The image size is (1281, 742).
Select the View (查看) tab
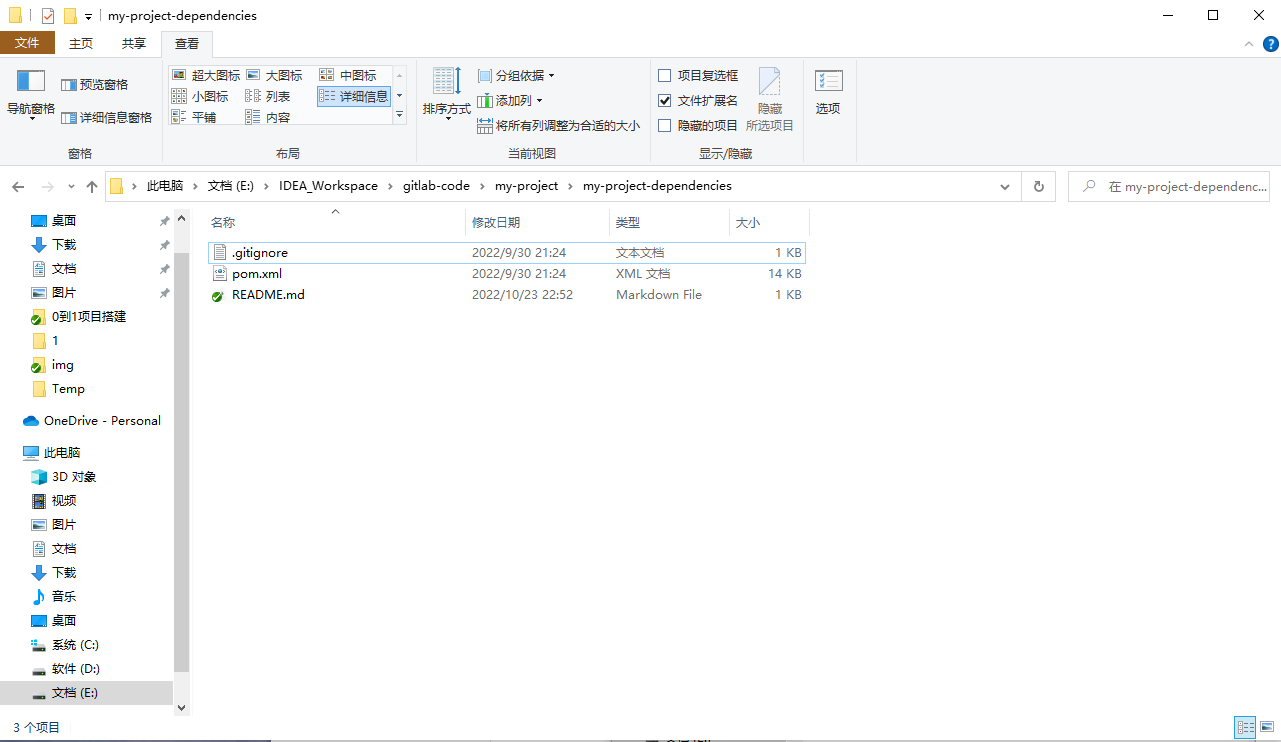pos(187,43)
